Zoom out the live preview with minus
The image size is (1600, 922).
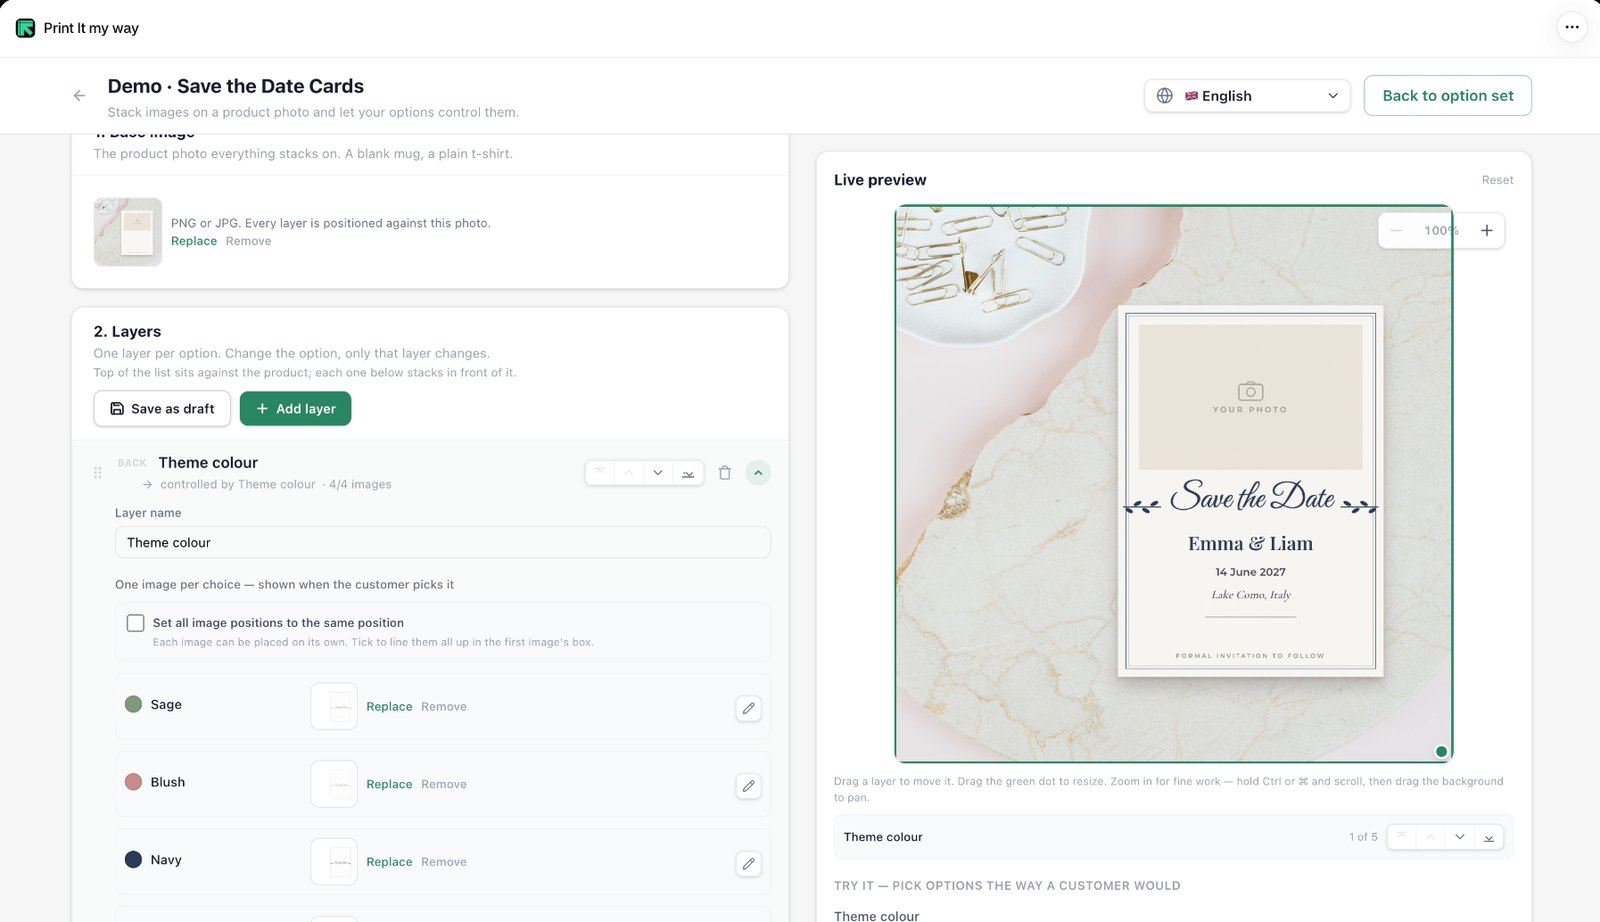[x=1396, y=230]
